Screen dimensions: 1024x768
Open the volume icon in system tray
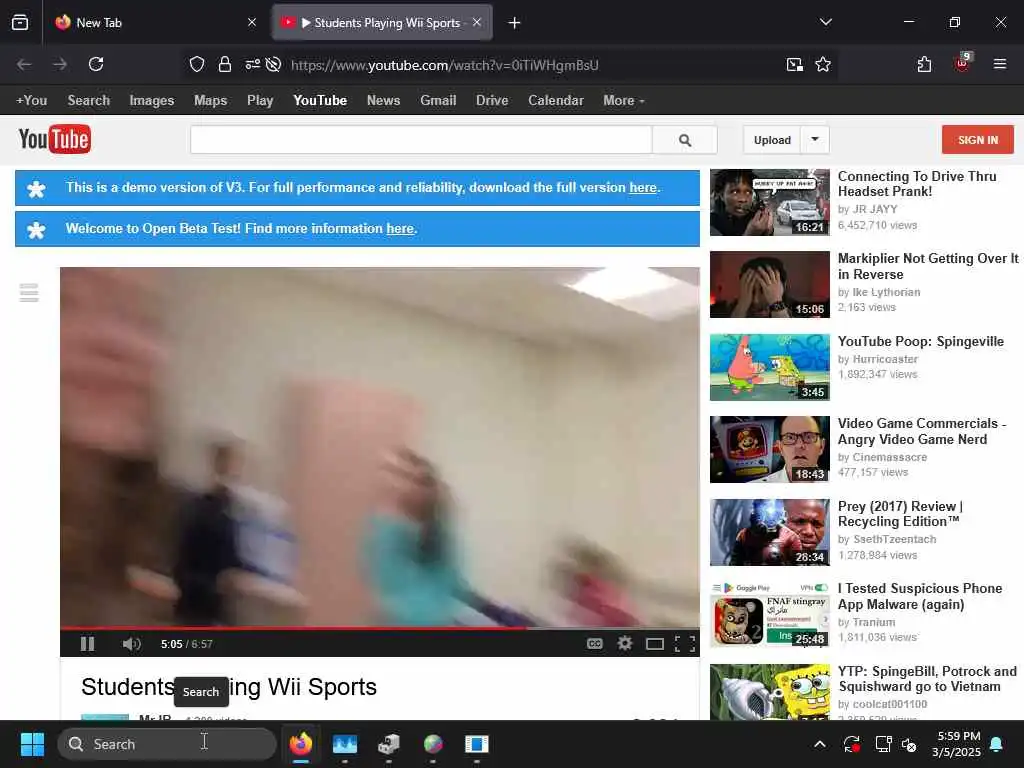click(x=908, y=744)
